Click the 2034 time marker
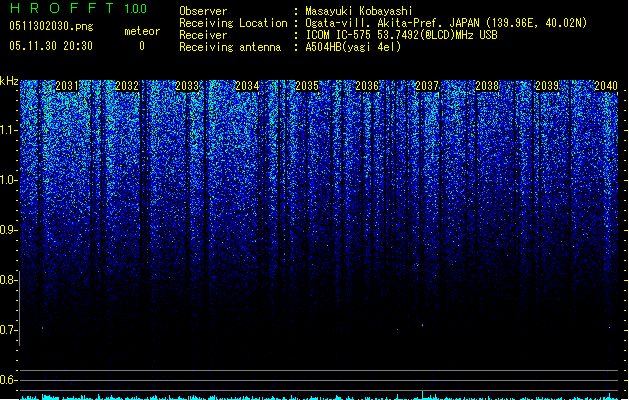This screenshot has width=629, height=400. tap(247, 86)
